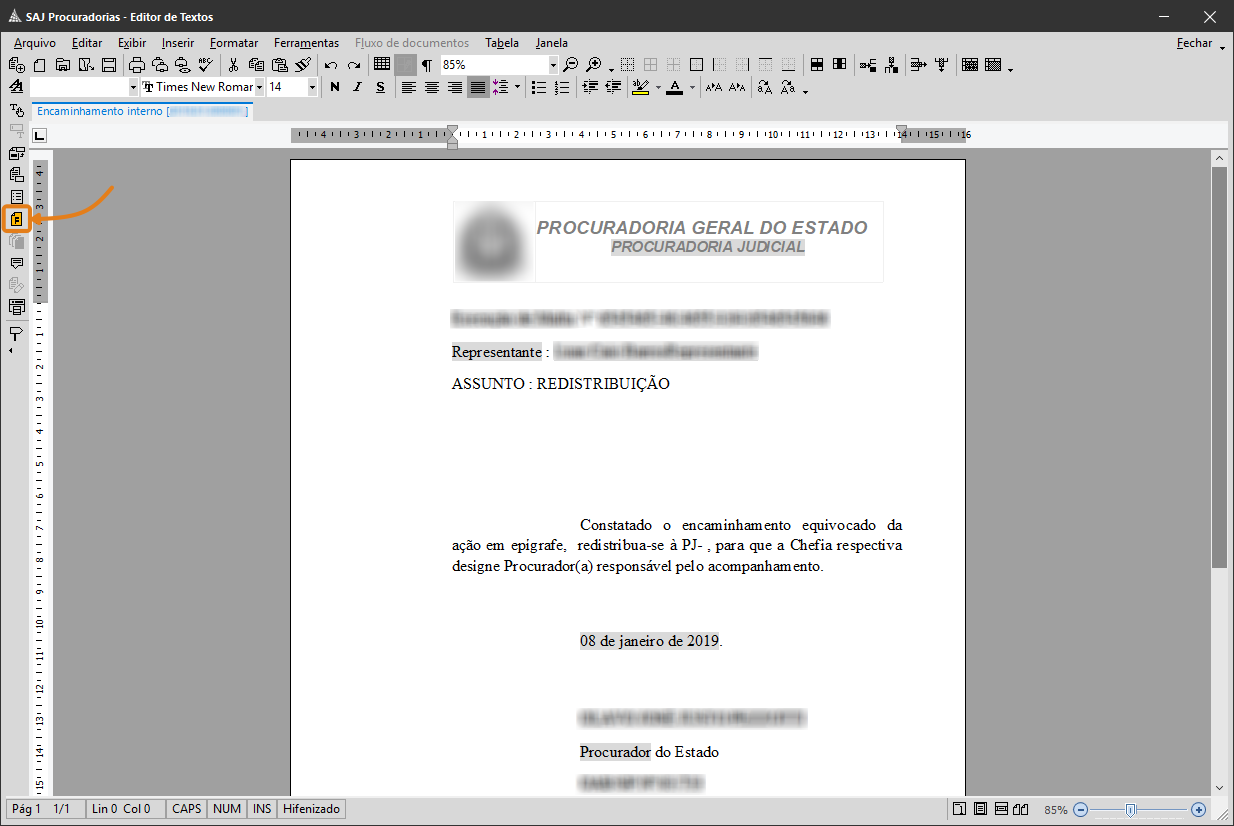Click the Fechar button at top right
This screenshot has width=1234, height=826.
(x=1194, y=43)
